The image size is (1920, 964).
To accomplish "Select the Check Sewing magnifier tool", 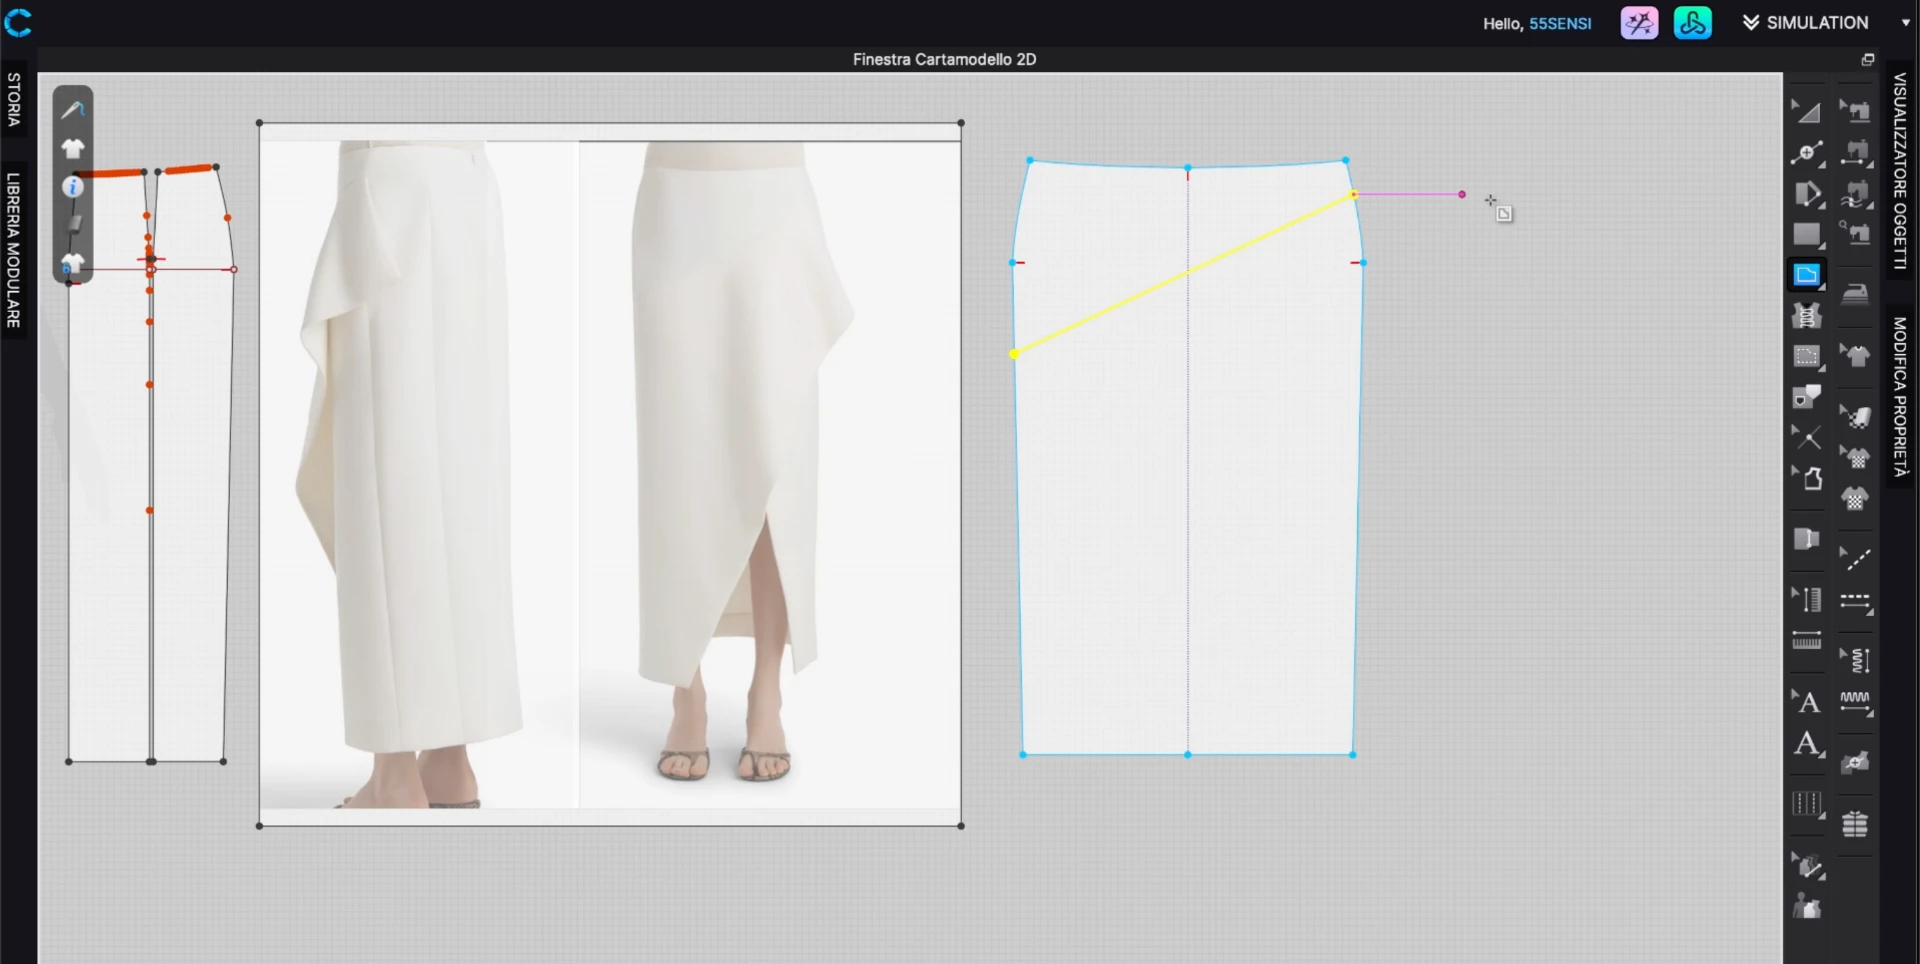I will click(x=1856, y=235).
